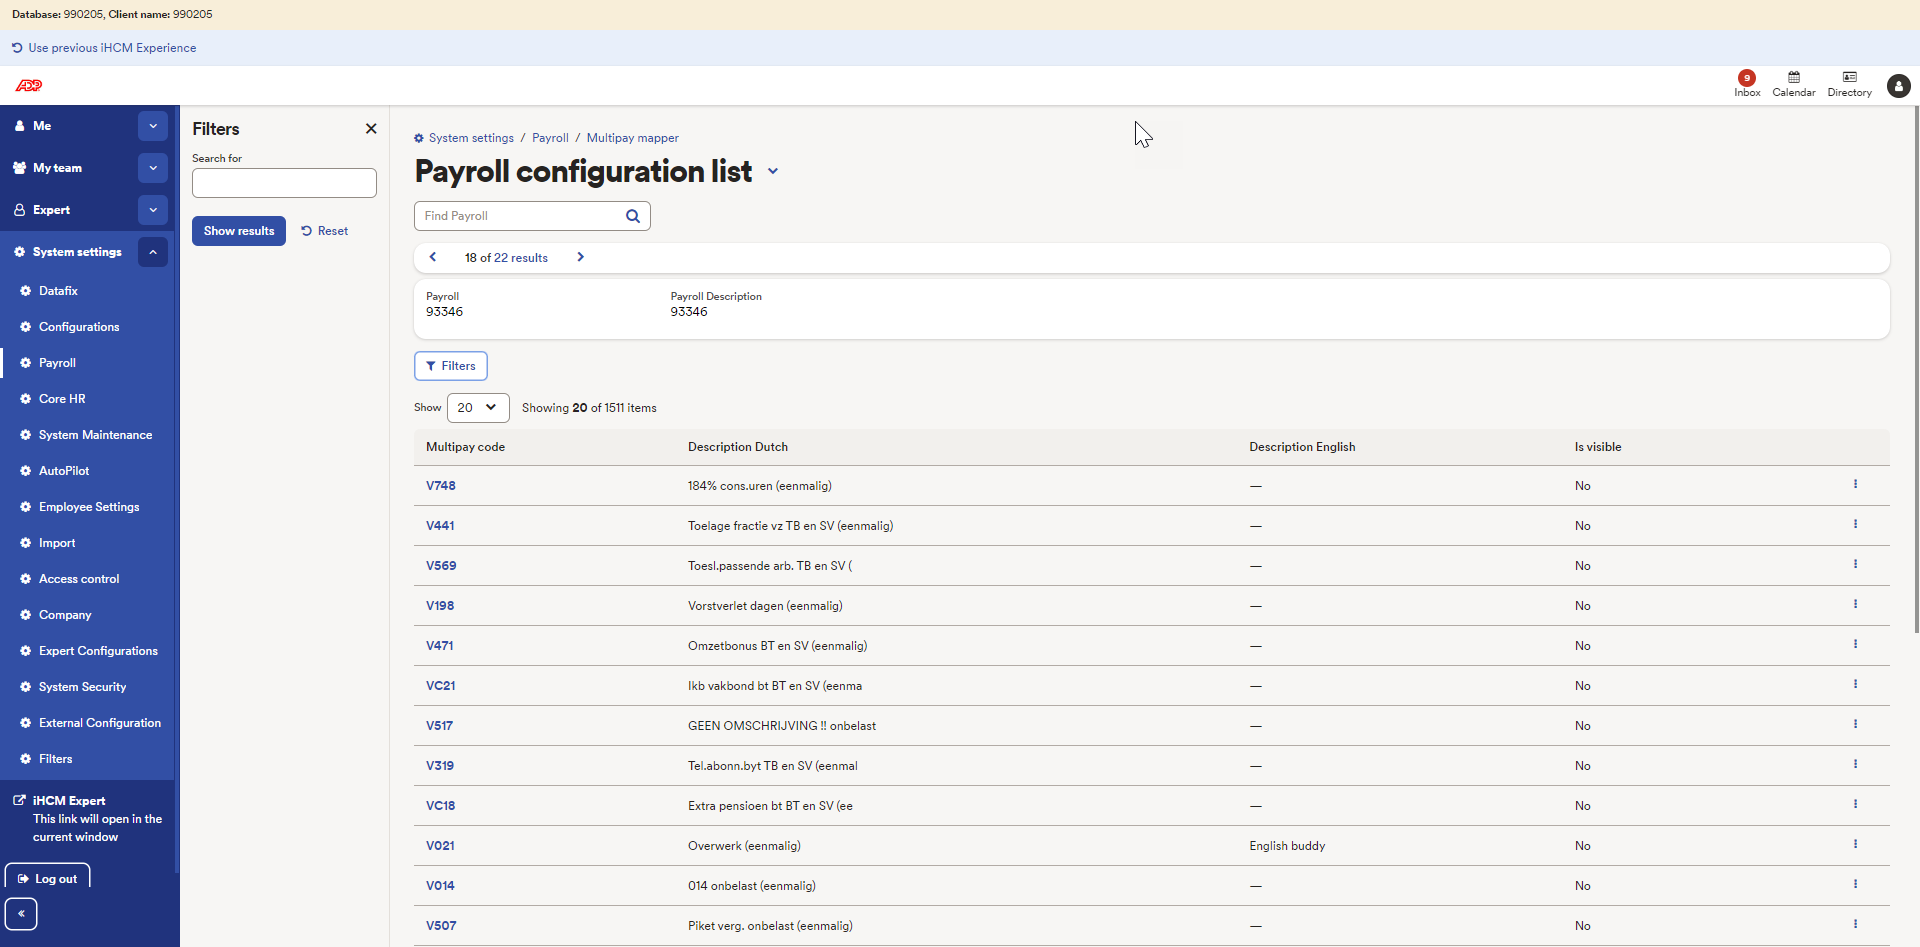Select My team in the sidebar
1920x947 pixels.
(57, 167)
